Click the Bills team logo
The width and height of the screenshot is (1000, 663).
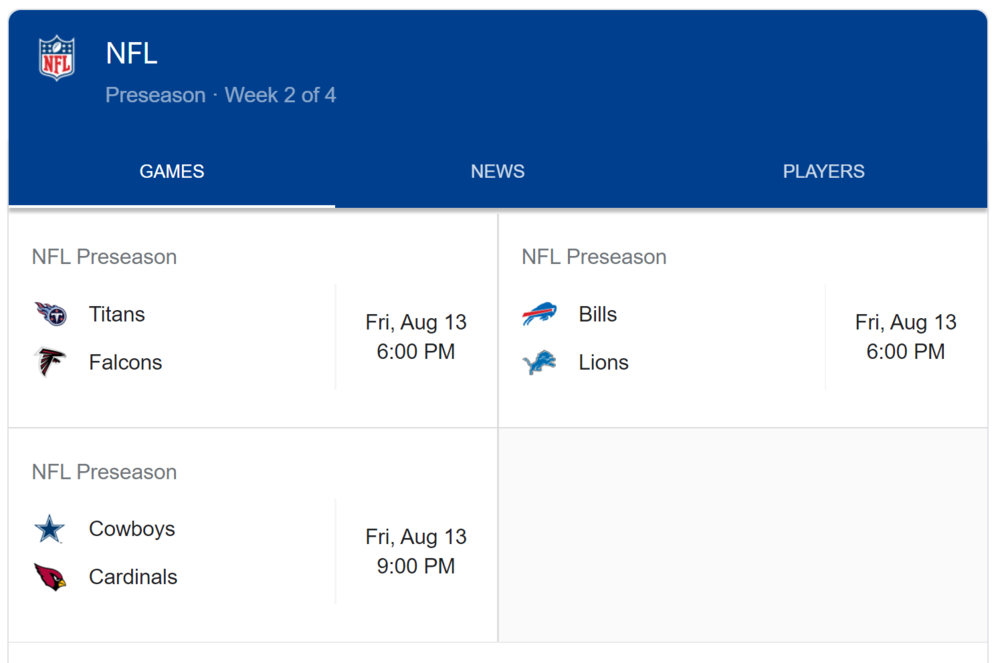(540, 314)
